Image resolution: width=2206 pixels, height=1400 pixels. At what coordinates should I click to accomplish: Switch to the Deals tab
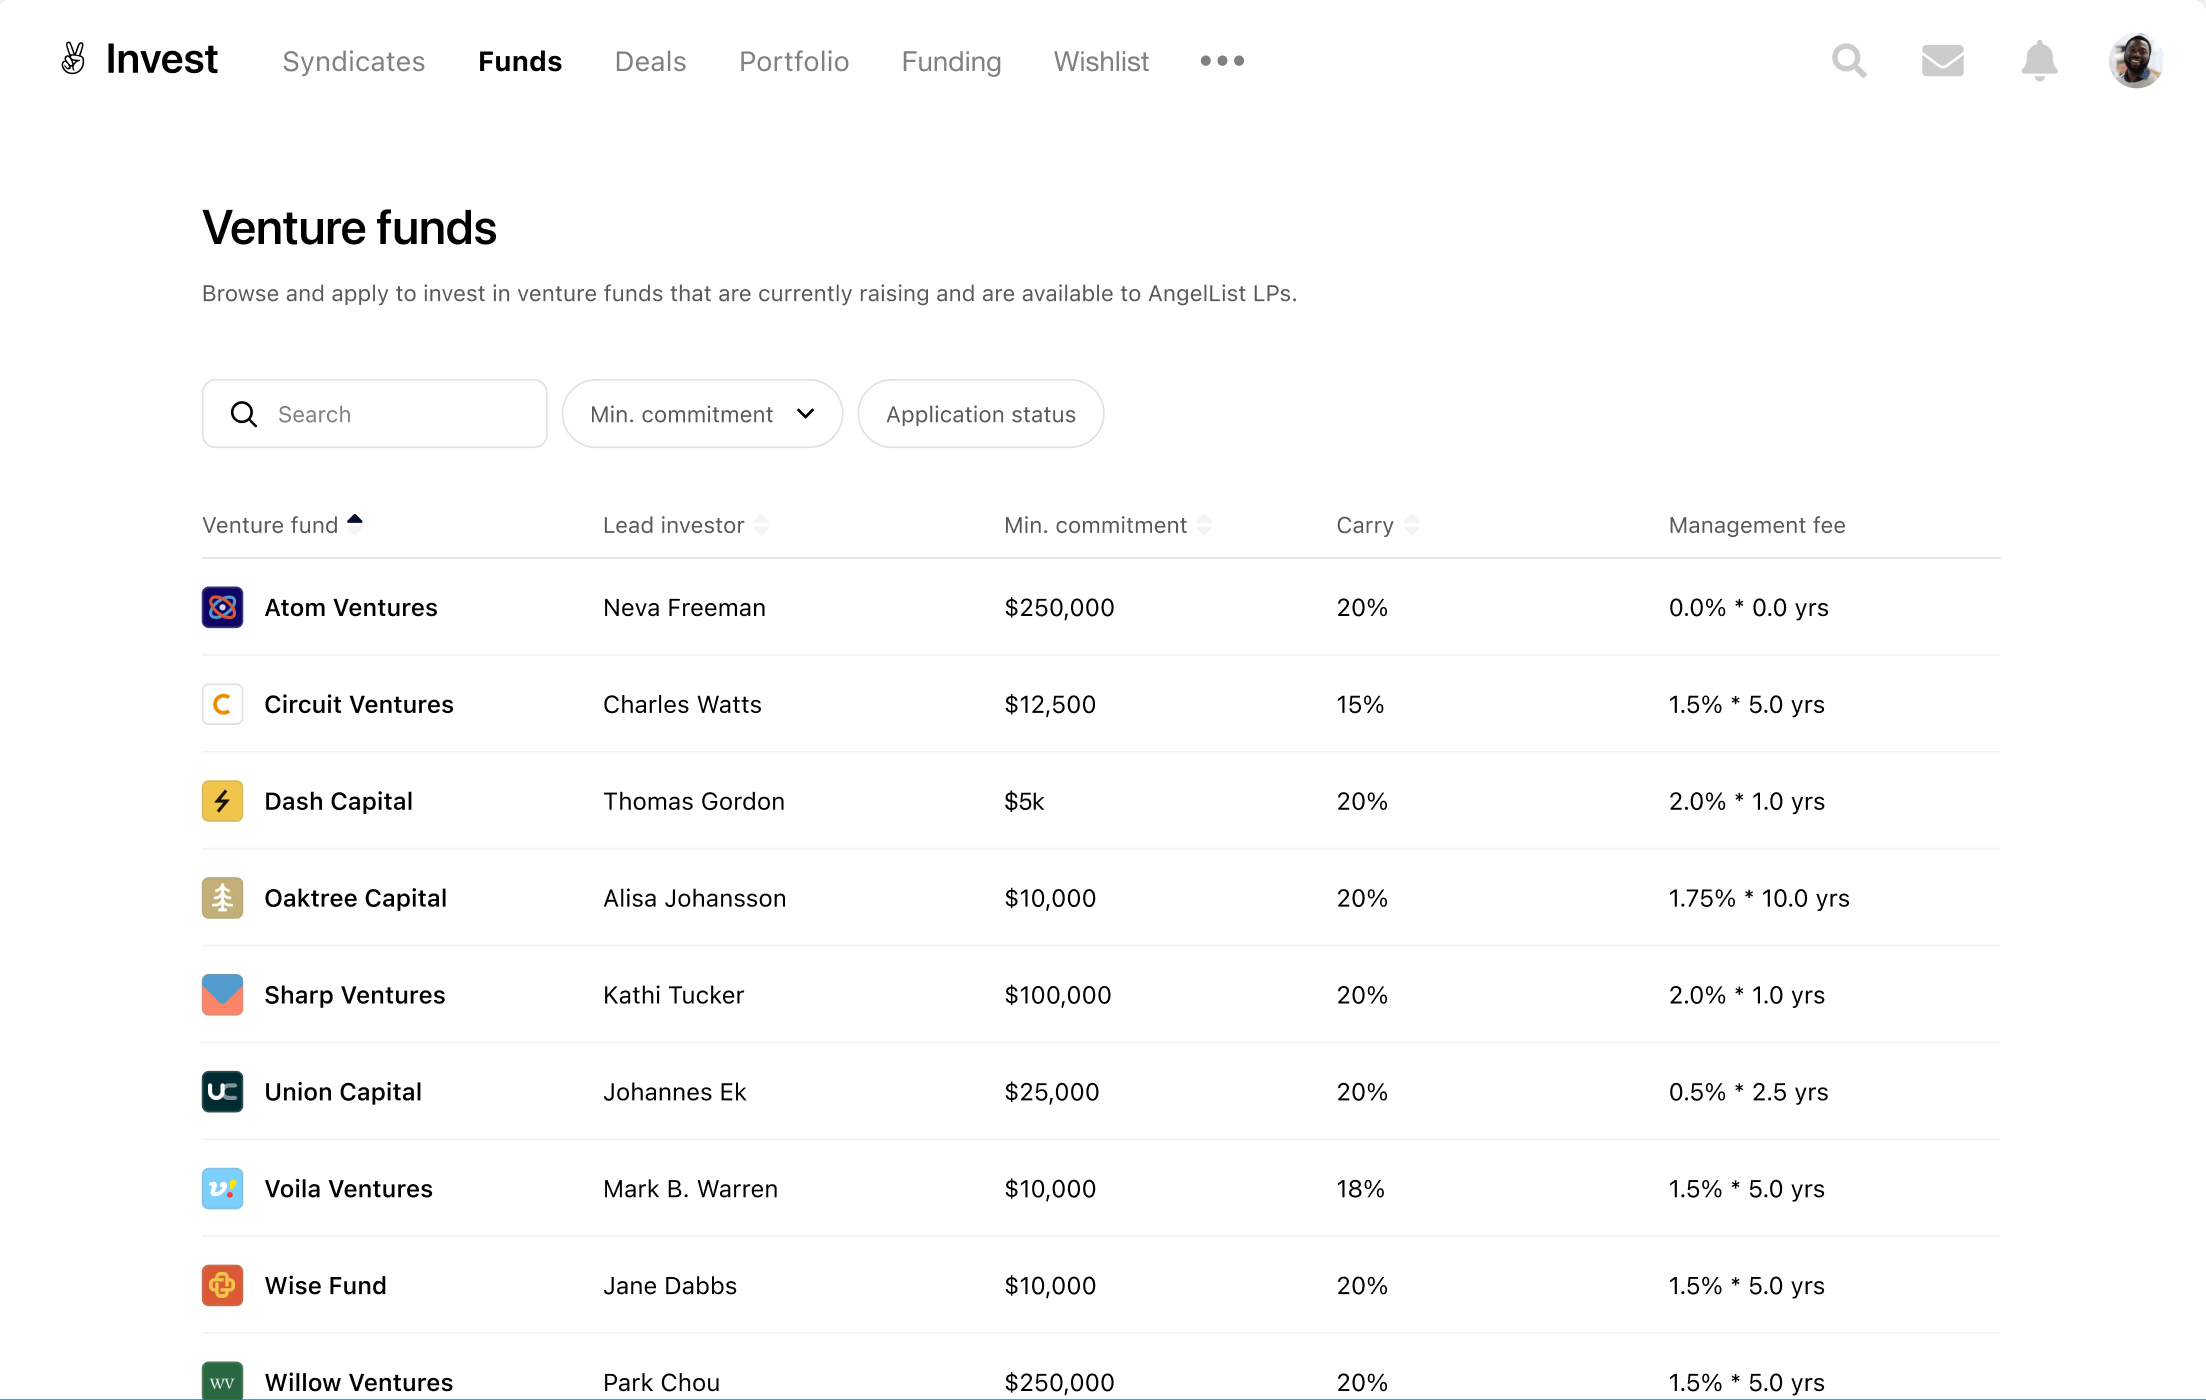coord(650,61)
